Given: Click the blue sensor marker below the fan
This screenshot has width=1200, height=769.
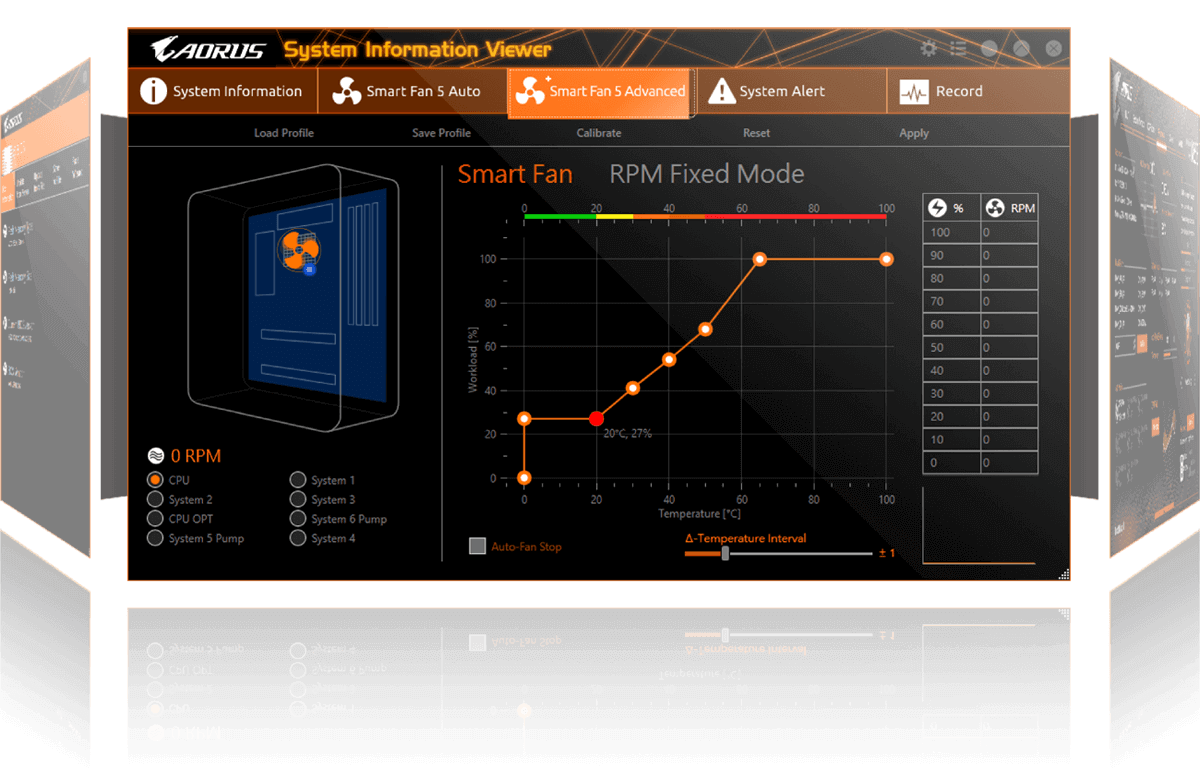Looking at the screenshot, I should coord(310,269).
